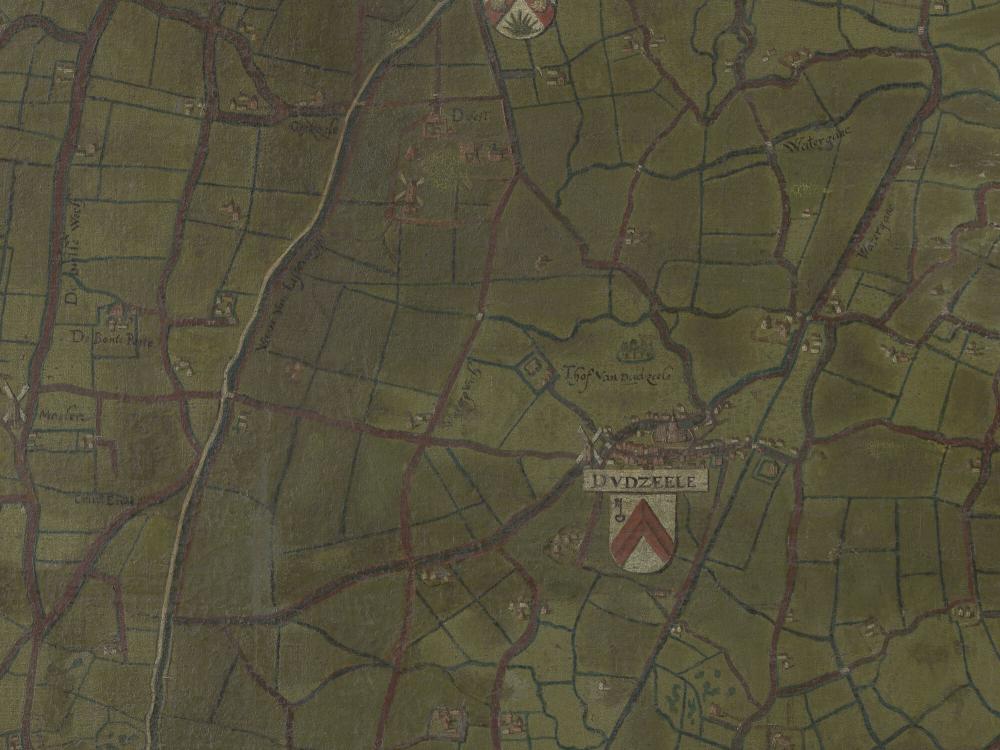Viewport: 1000px width, 750px height.
Task: Click the 'Watergank' label written along the diagonal road
Action: point(876,232)
